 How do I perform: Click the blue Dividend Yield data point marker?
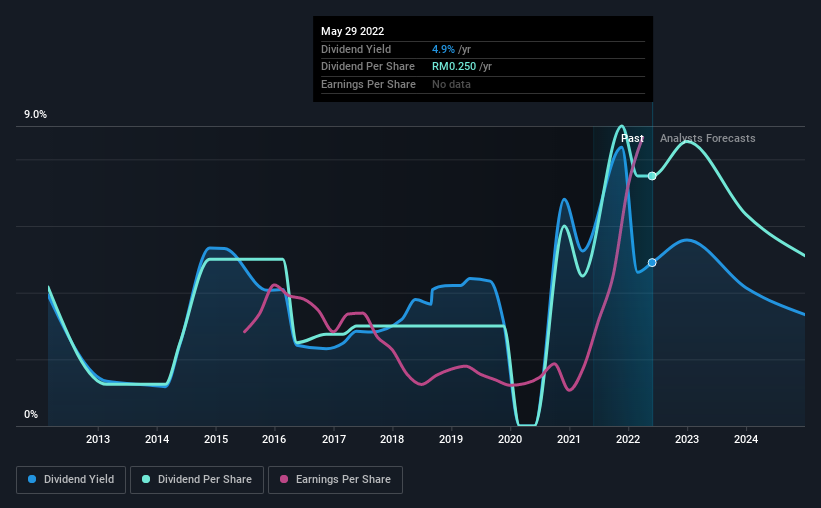[x=652, y=263]
